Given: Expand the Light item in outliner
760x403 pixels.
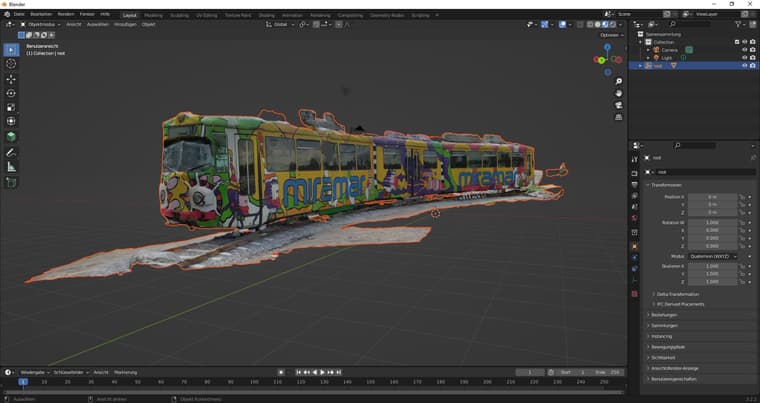Looking at the screenshot, I should tap(649, 58).
